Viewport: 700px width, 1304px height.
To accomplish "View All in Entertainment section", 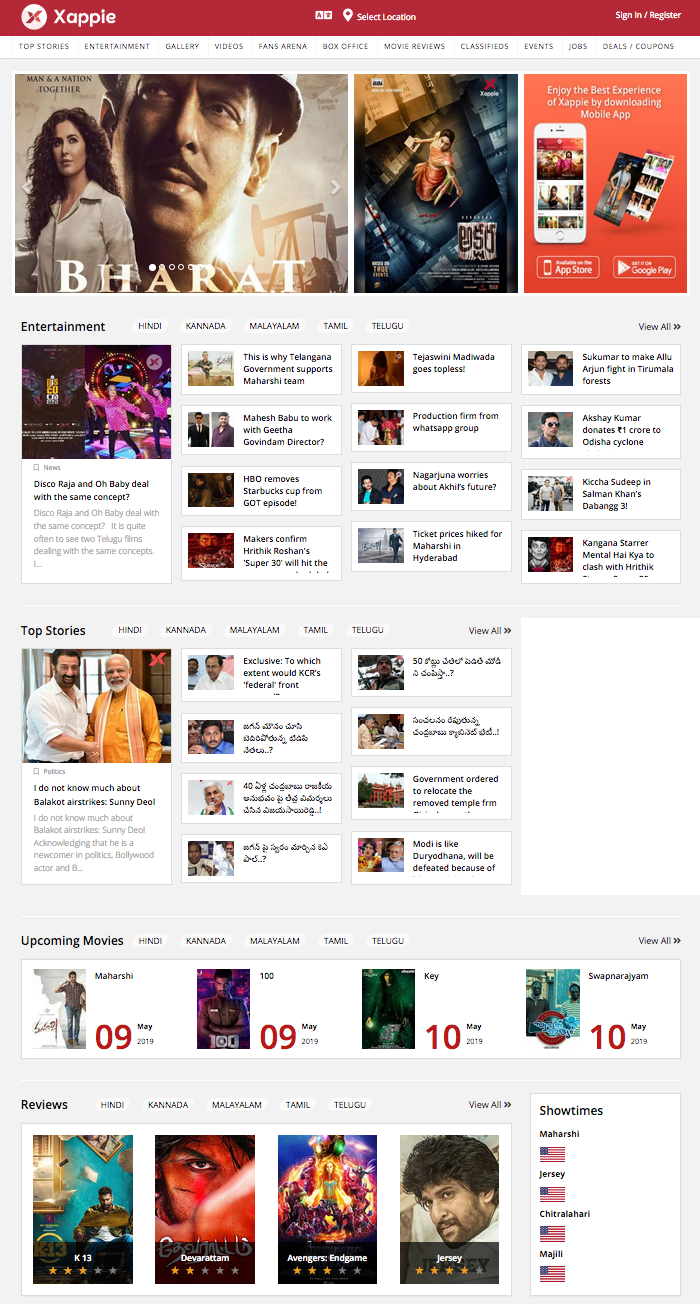I will 660,327.
